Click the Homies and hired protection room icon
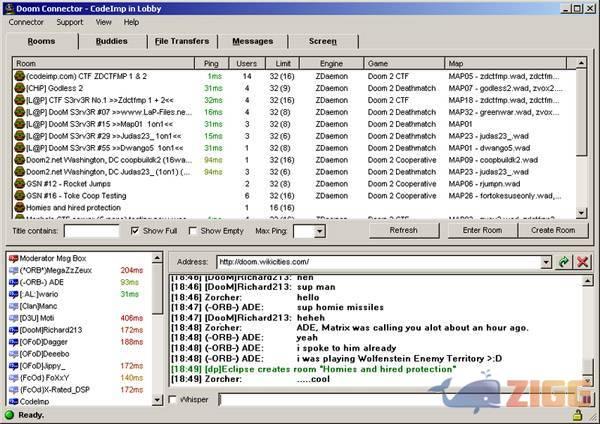The image size is (600, 424). (20, 207)
